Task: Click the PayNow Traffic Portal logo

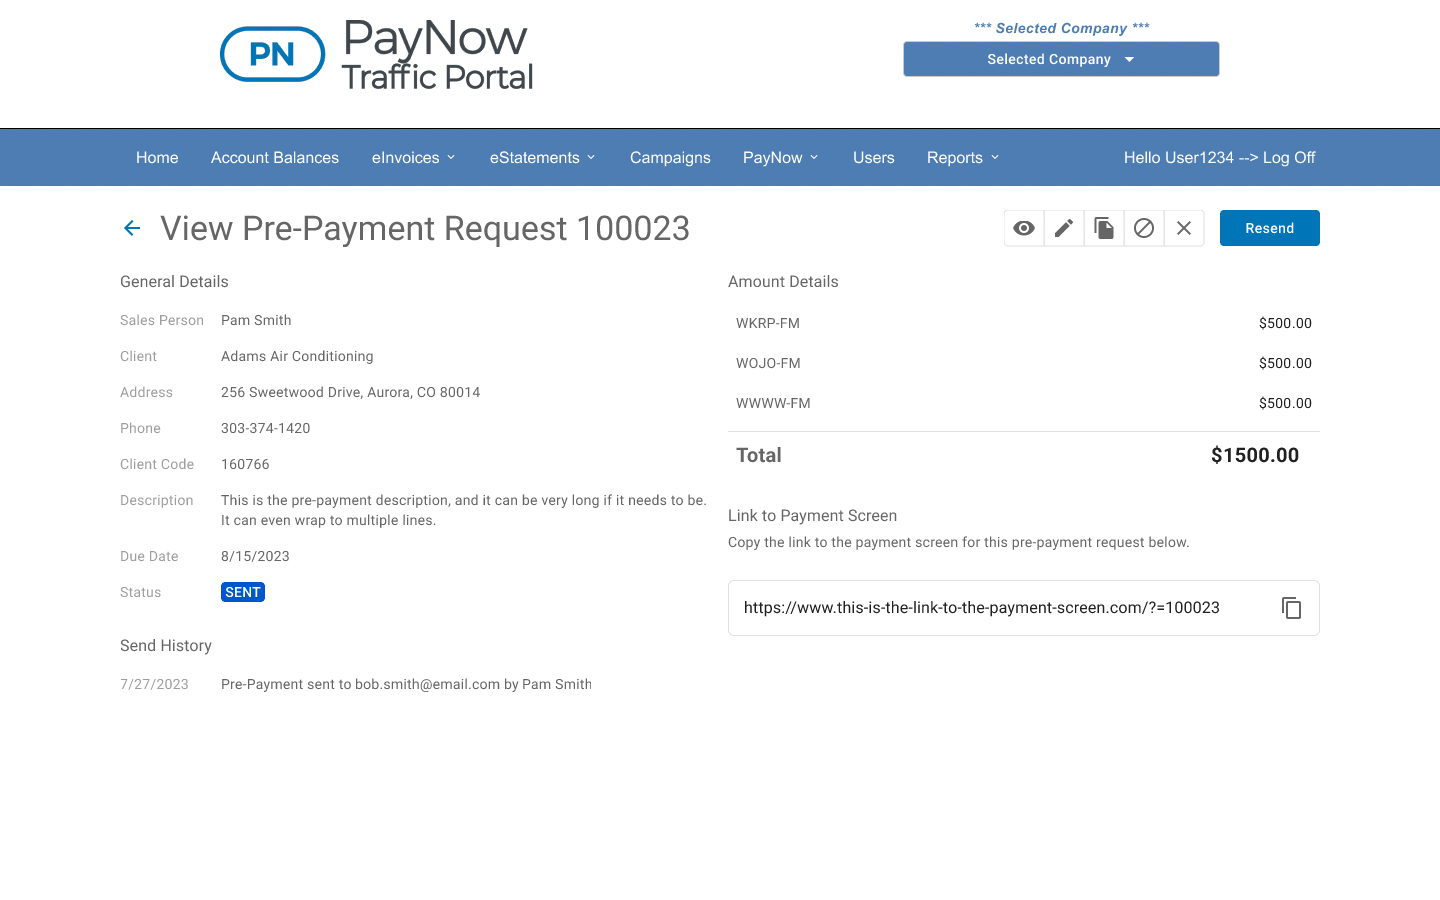Action: click(377, 55)
